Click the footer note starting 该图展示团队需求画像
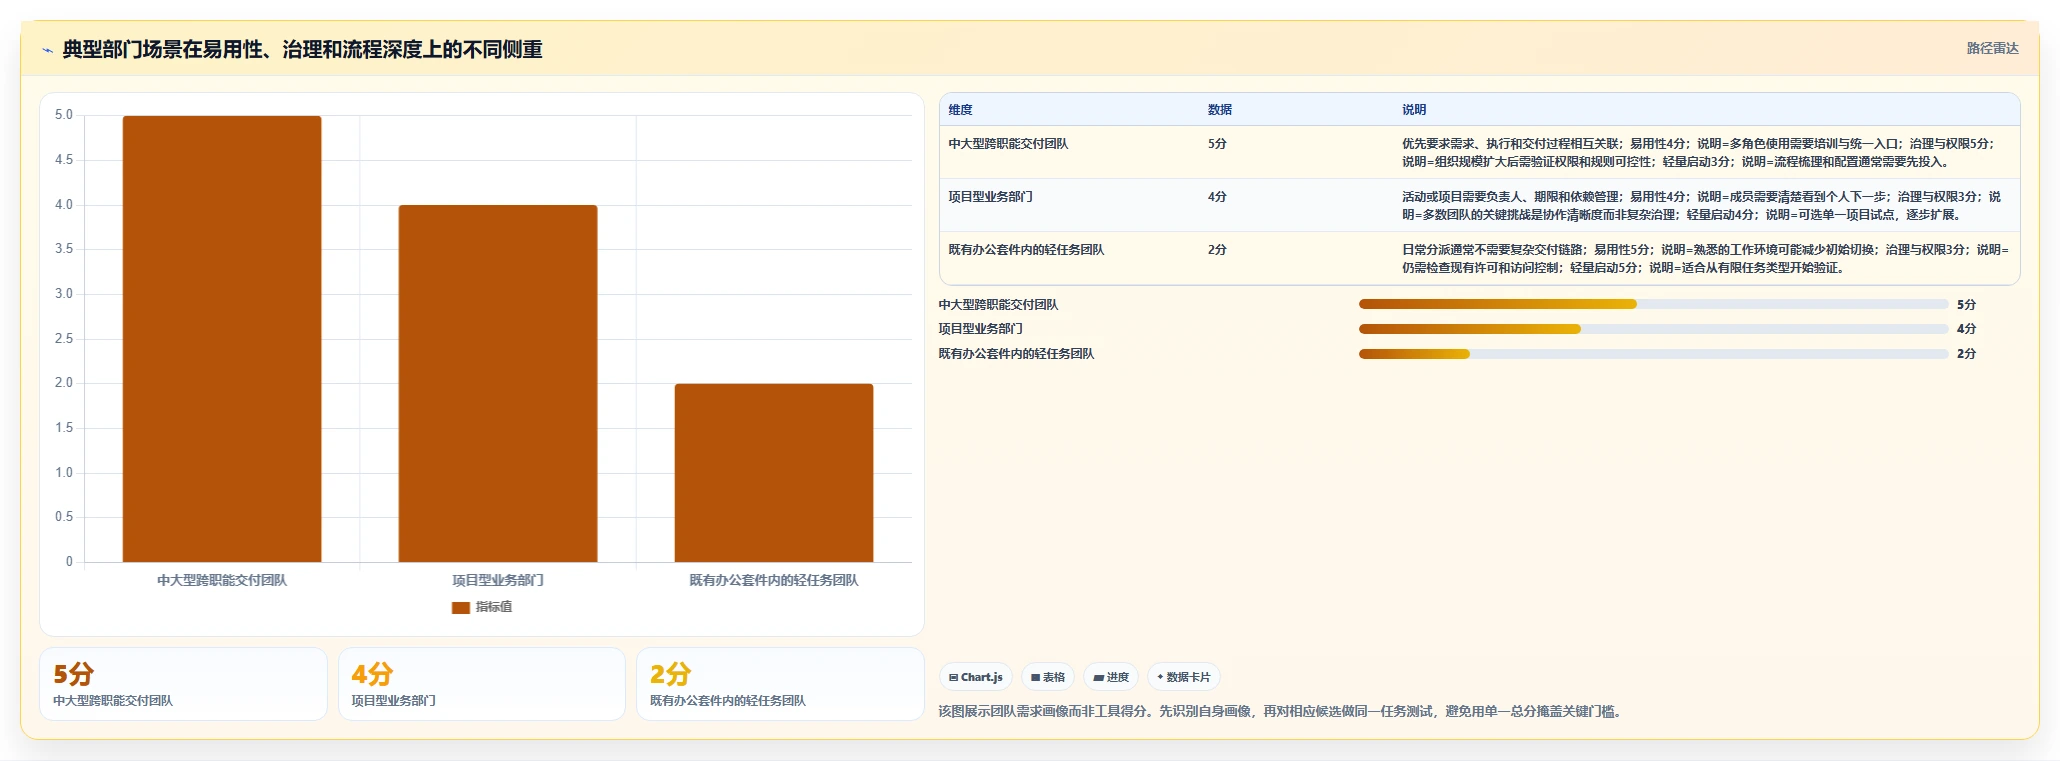Screen dimensions: 2060x761 (1282, 712)
